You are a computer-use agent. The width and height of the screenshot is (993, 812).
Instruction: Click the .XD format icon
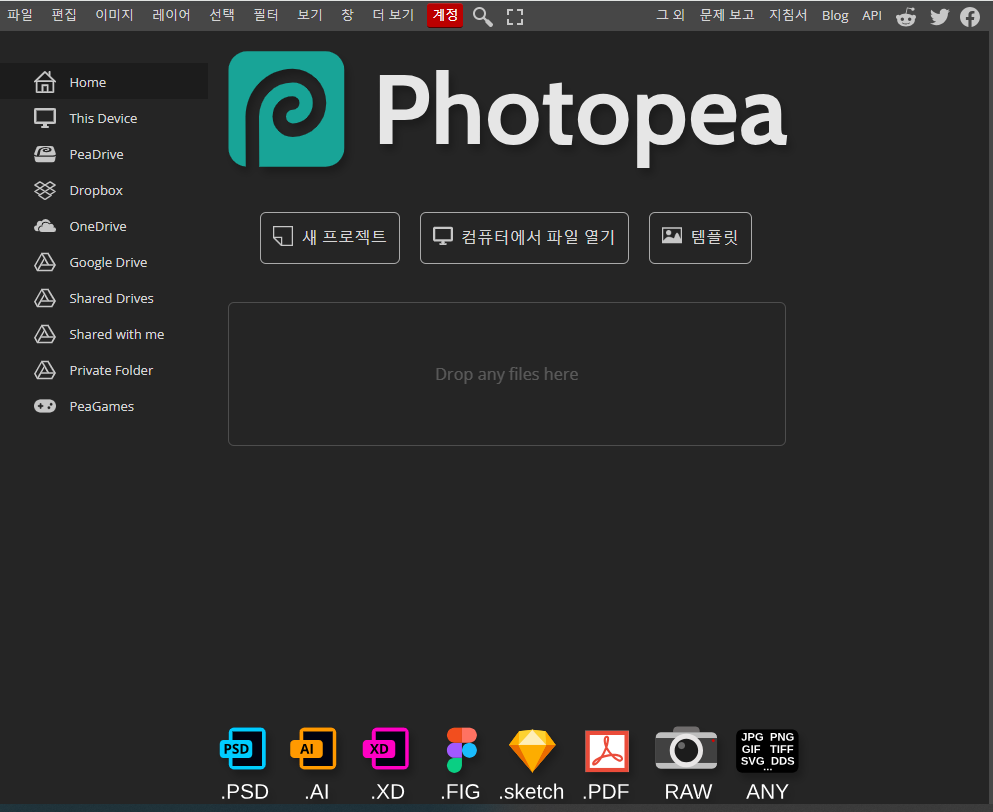coord(386,749)
